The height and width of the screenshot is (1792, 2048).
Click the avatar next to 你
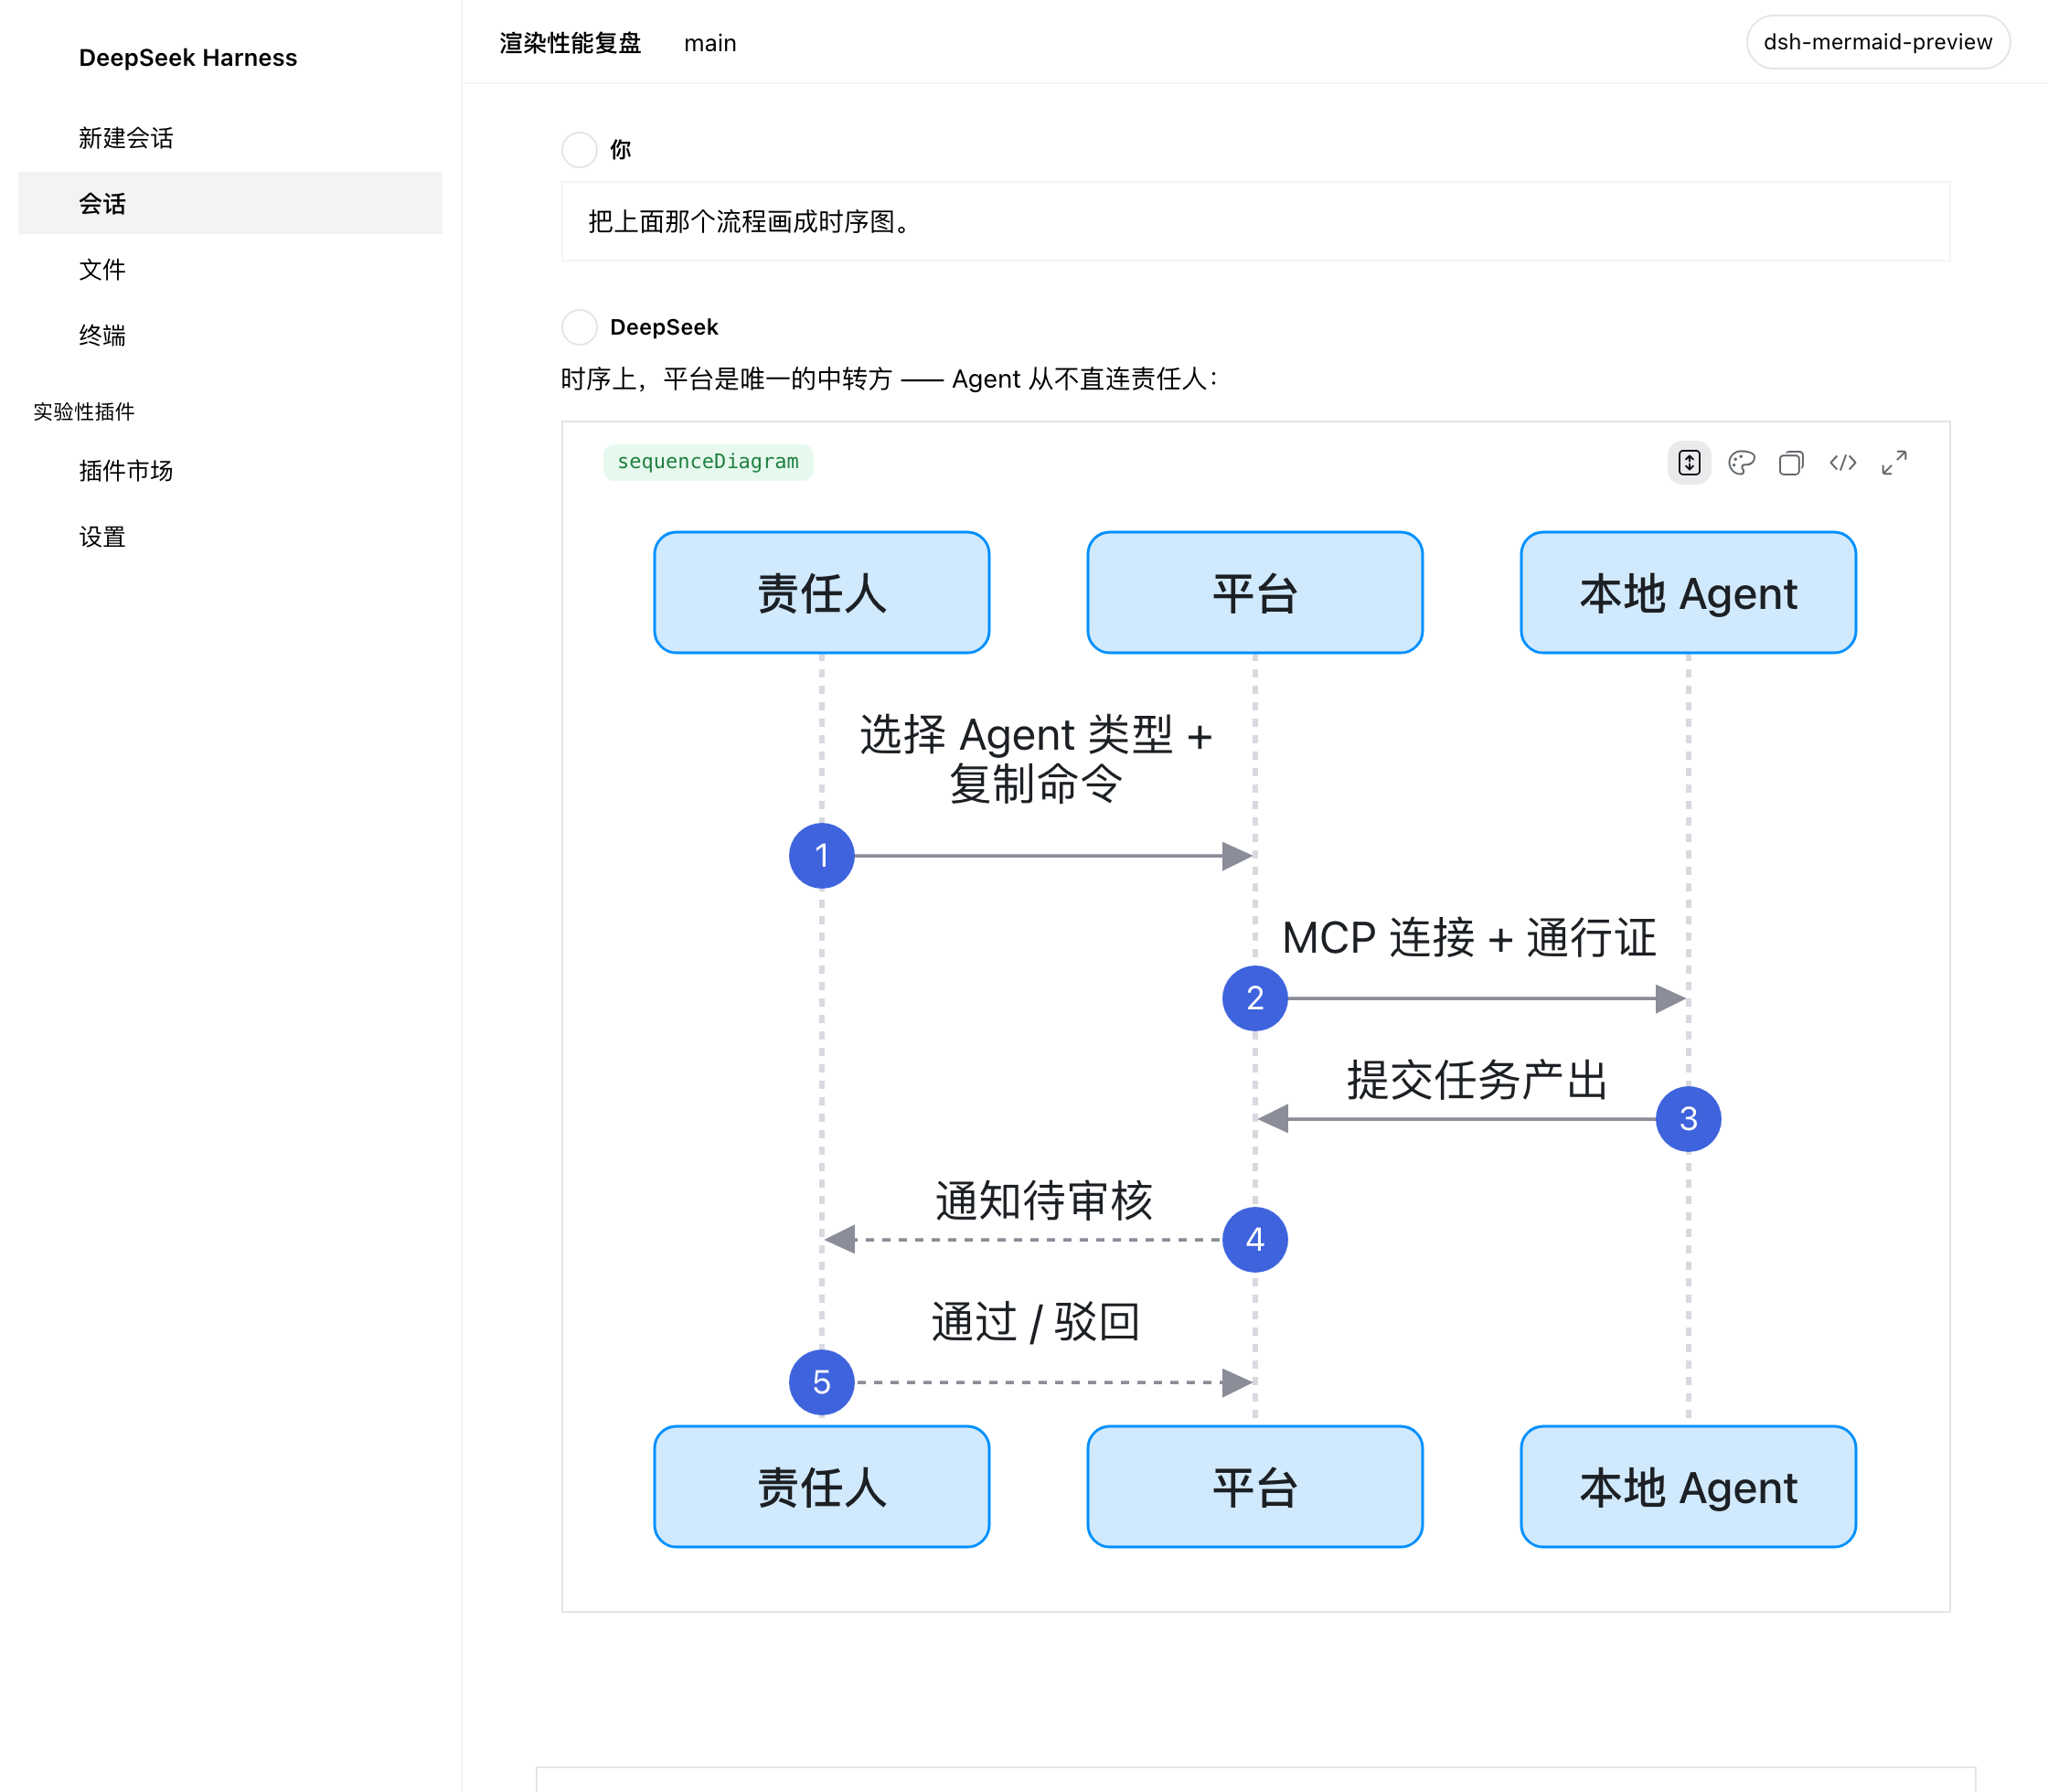[579, 149]
